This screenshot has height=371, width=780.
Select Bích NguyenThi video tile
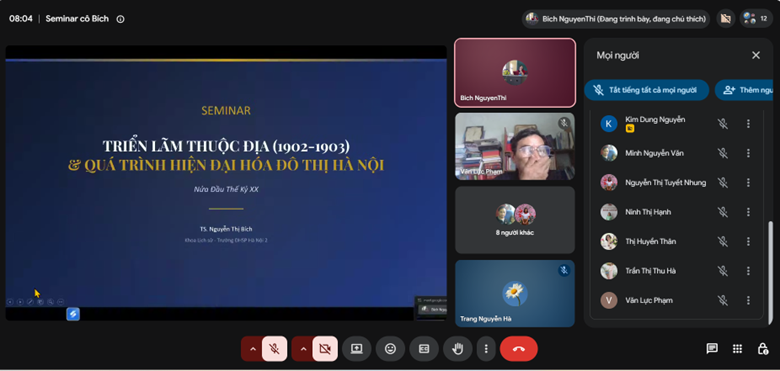(x=515, y=73)
